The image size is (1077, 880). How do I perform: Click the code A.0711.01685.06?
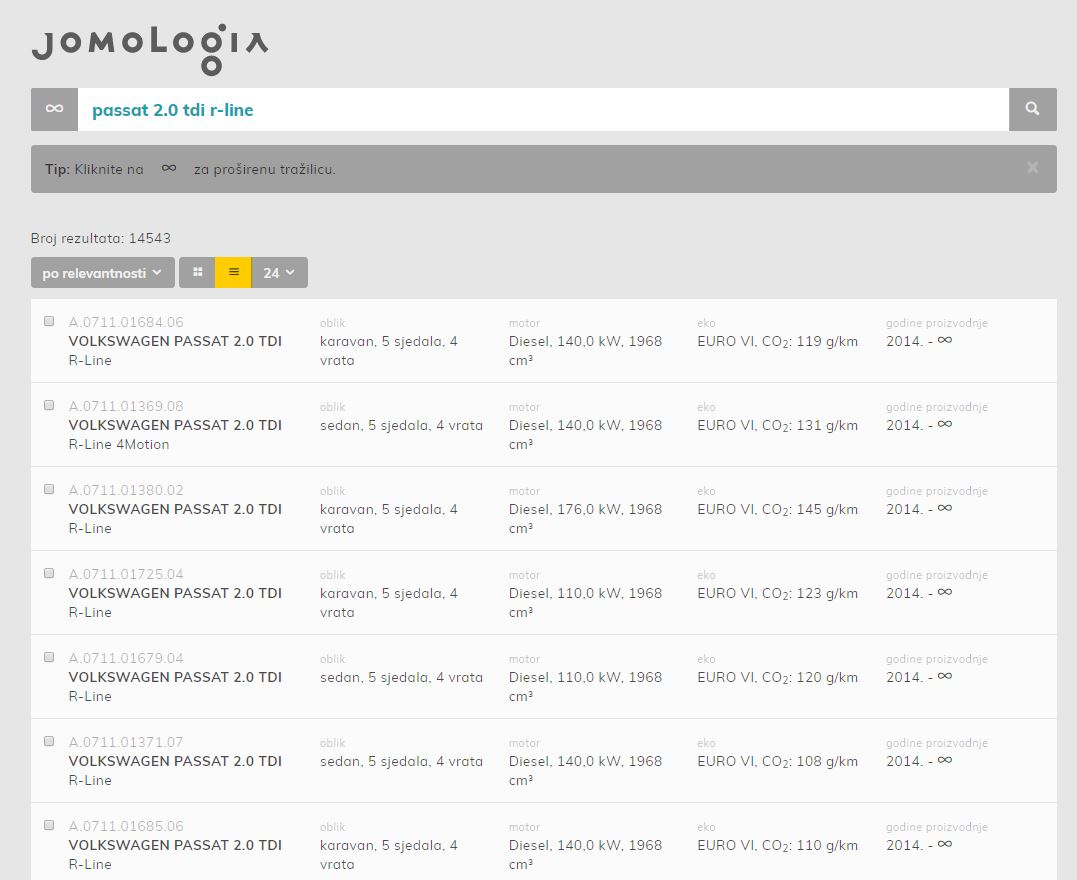pyautogui.click(x=126, y=826)
